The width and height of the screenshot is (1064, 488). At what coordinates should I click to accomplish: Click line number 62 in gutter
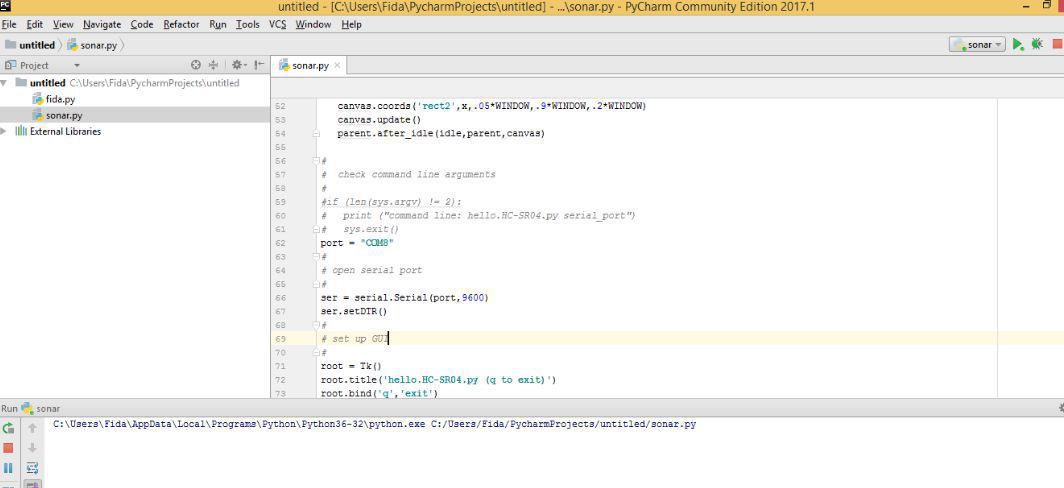281,243
